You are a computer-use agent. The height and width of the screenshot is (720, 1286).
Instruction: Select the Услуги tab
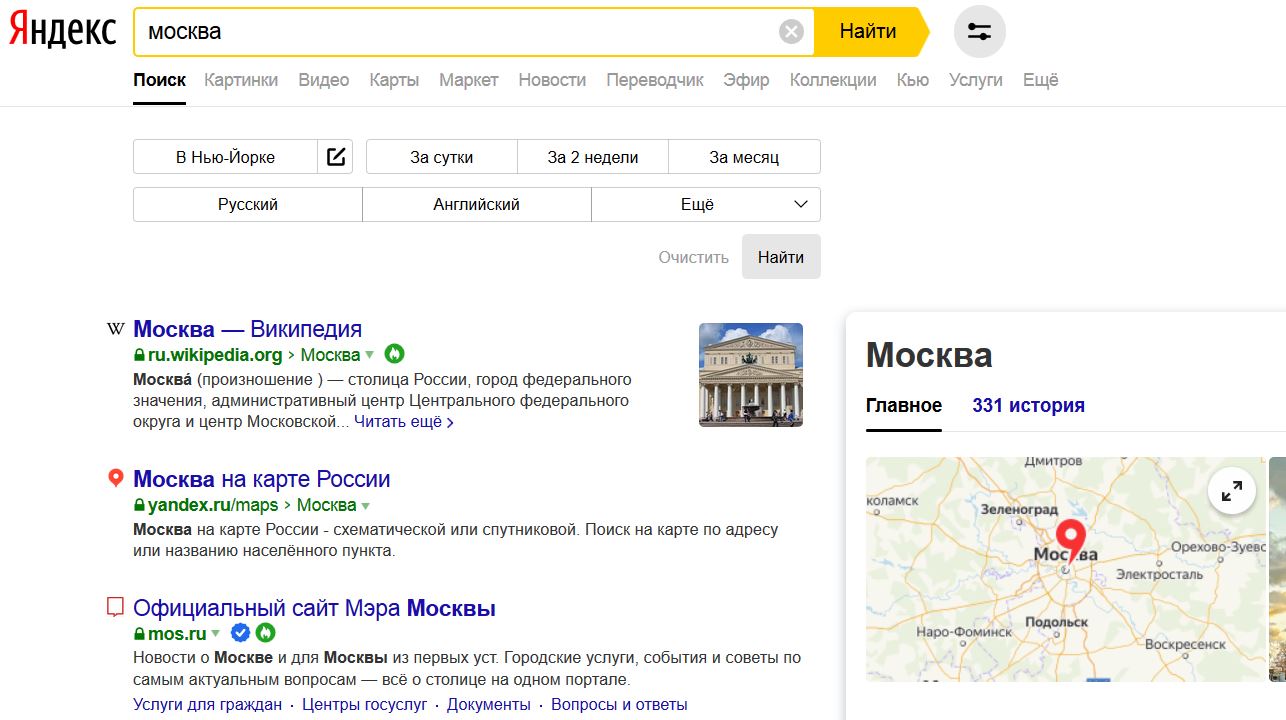pos(976,80)
